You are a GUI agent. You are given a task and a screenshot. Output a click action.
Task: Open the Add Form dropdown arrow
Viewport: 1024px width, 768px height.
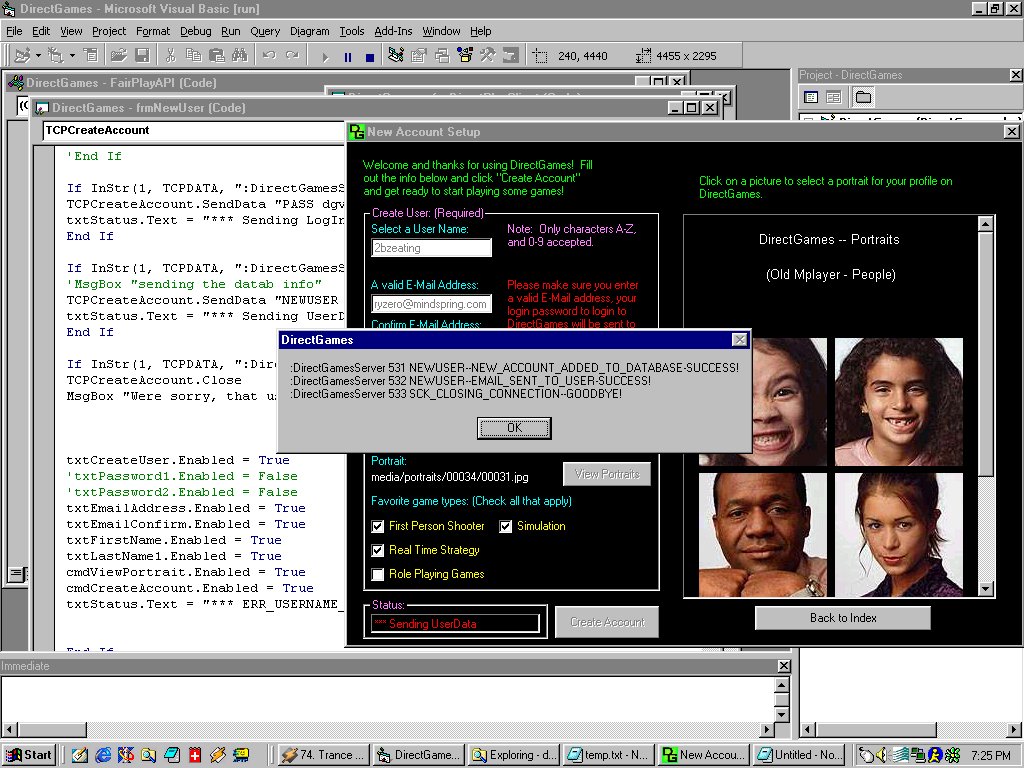pos(72,56)
